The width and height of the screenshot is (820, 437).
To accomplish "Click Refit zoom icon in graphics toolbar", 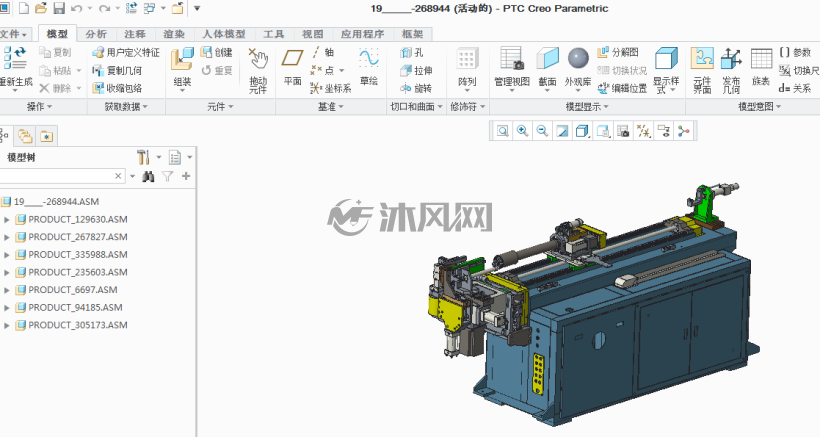I will tap(503, 131).
